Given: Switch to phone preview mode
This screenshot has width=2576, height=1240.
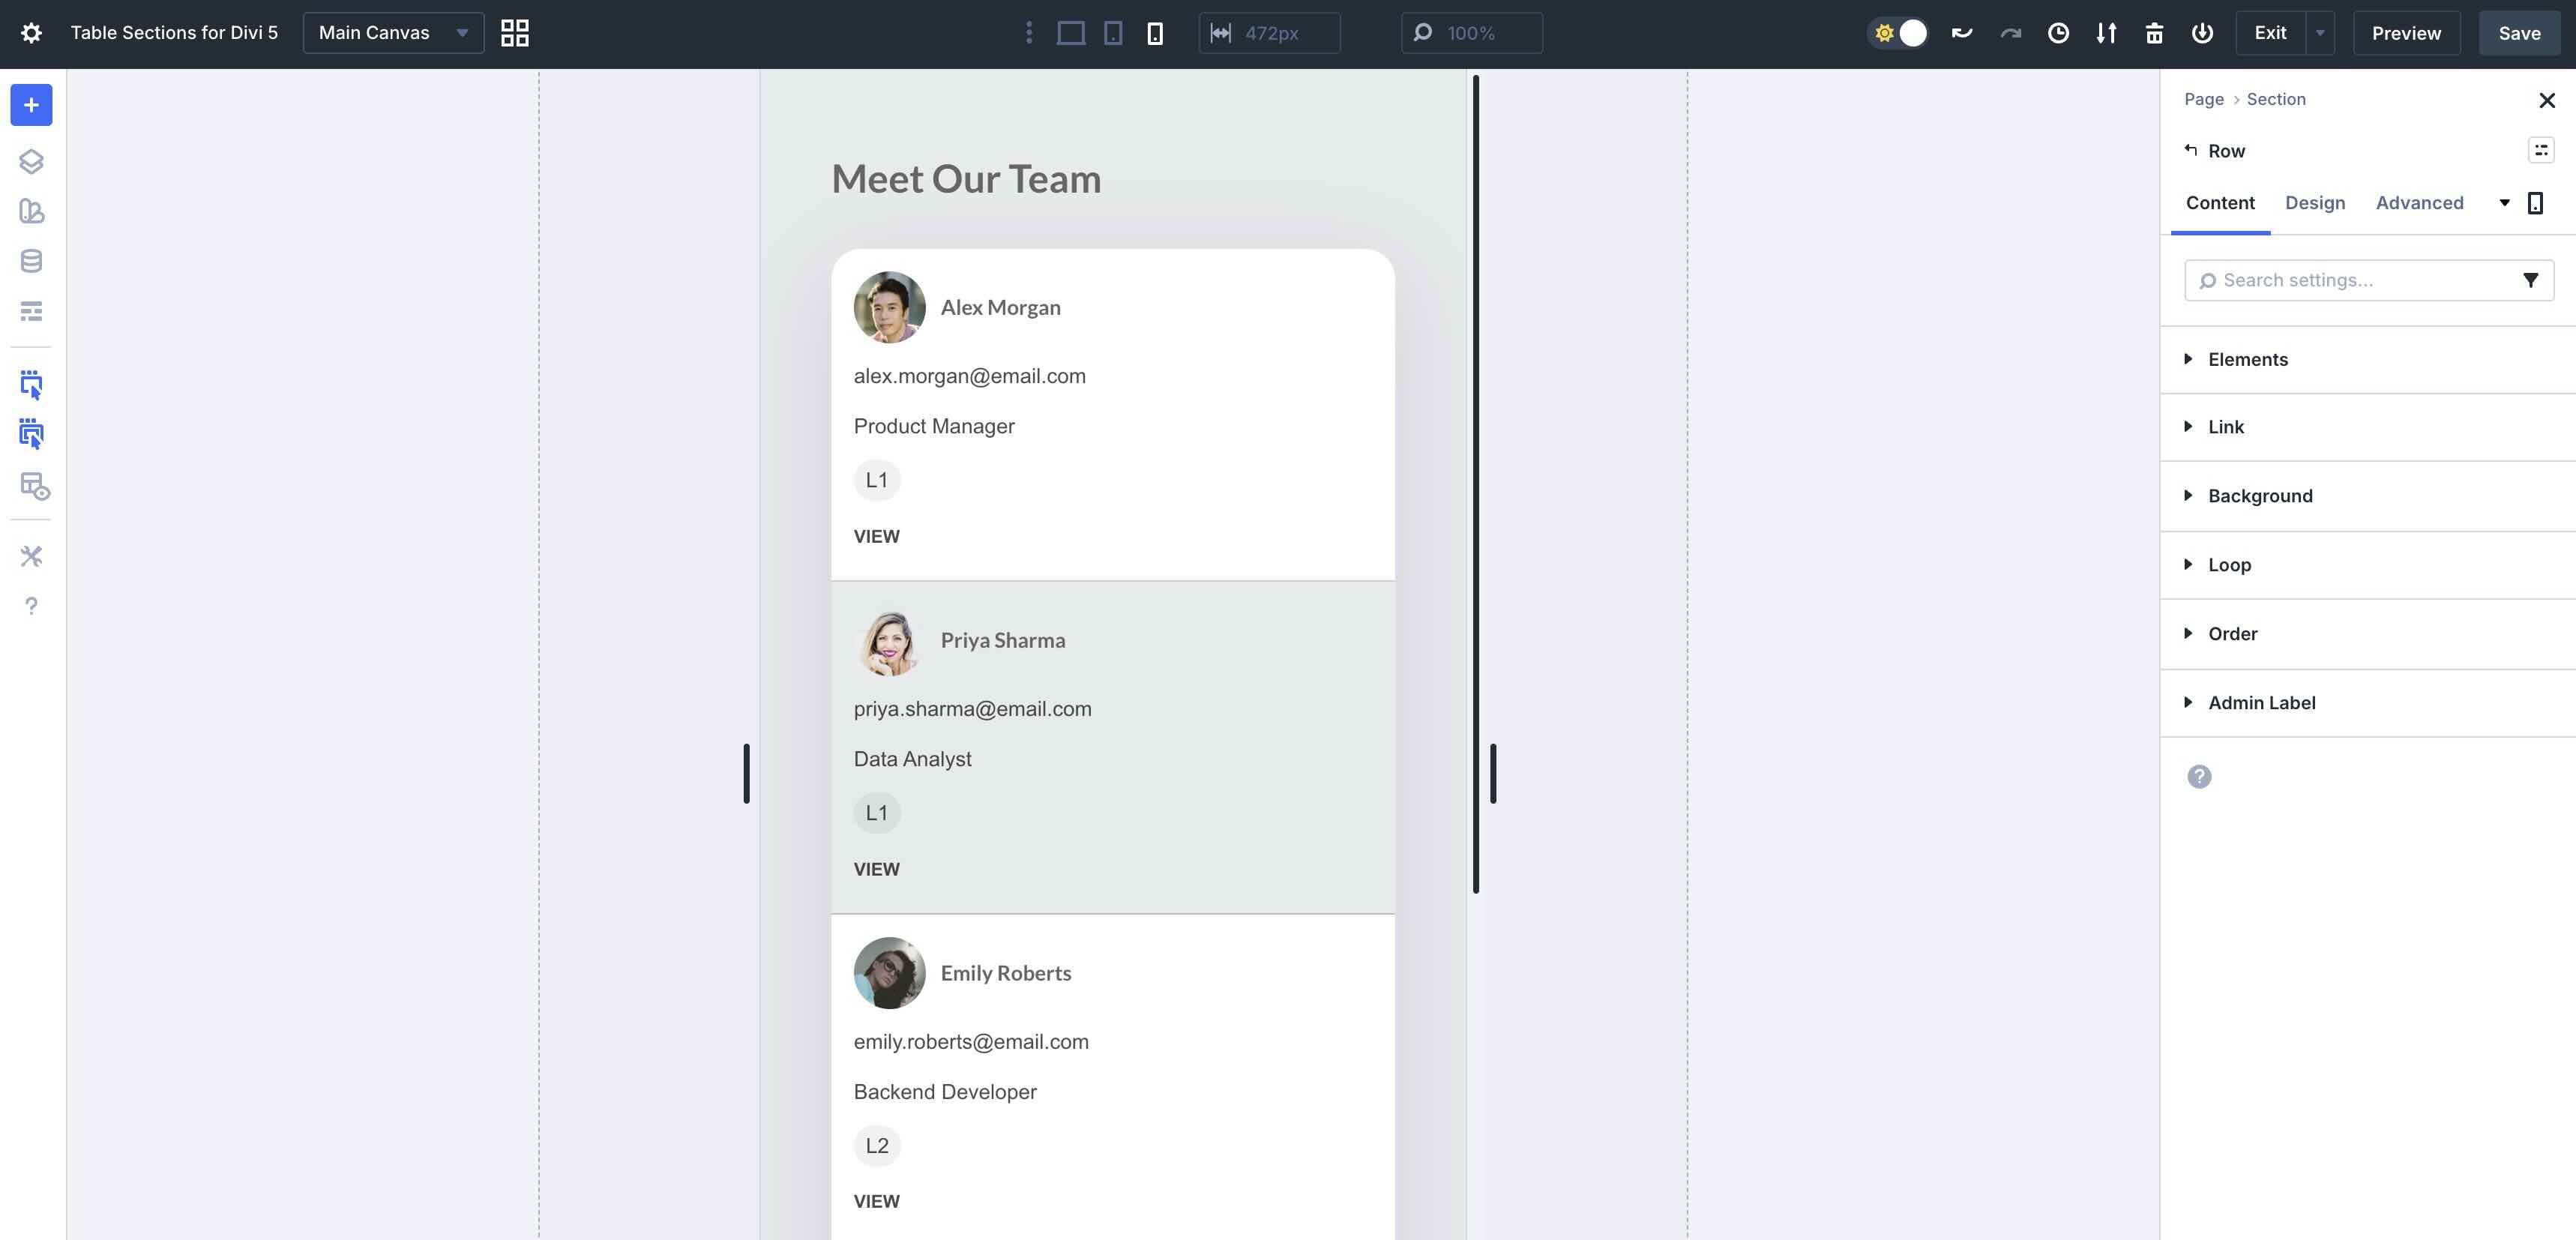Looking at the screenshot, I should pos(1156,33).
